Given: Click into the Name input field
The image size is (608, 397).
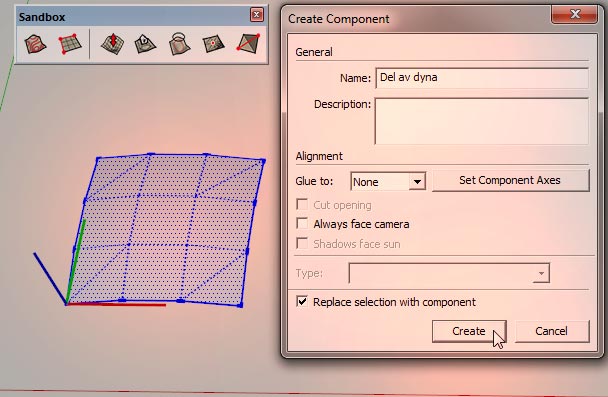Looking at the screenshot, I should point(482,78).
